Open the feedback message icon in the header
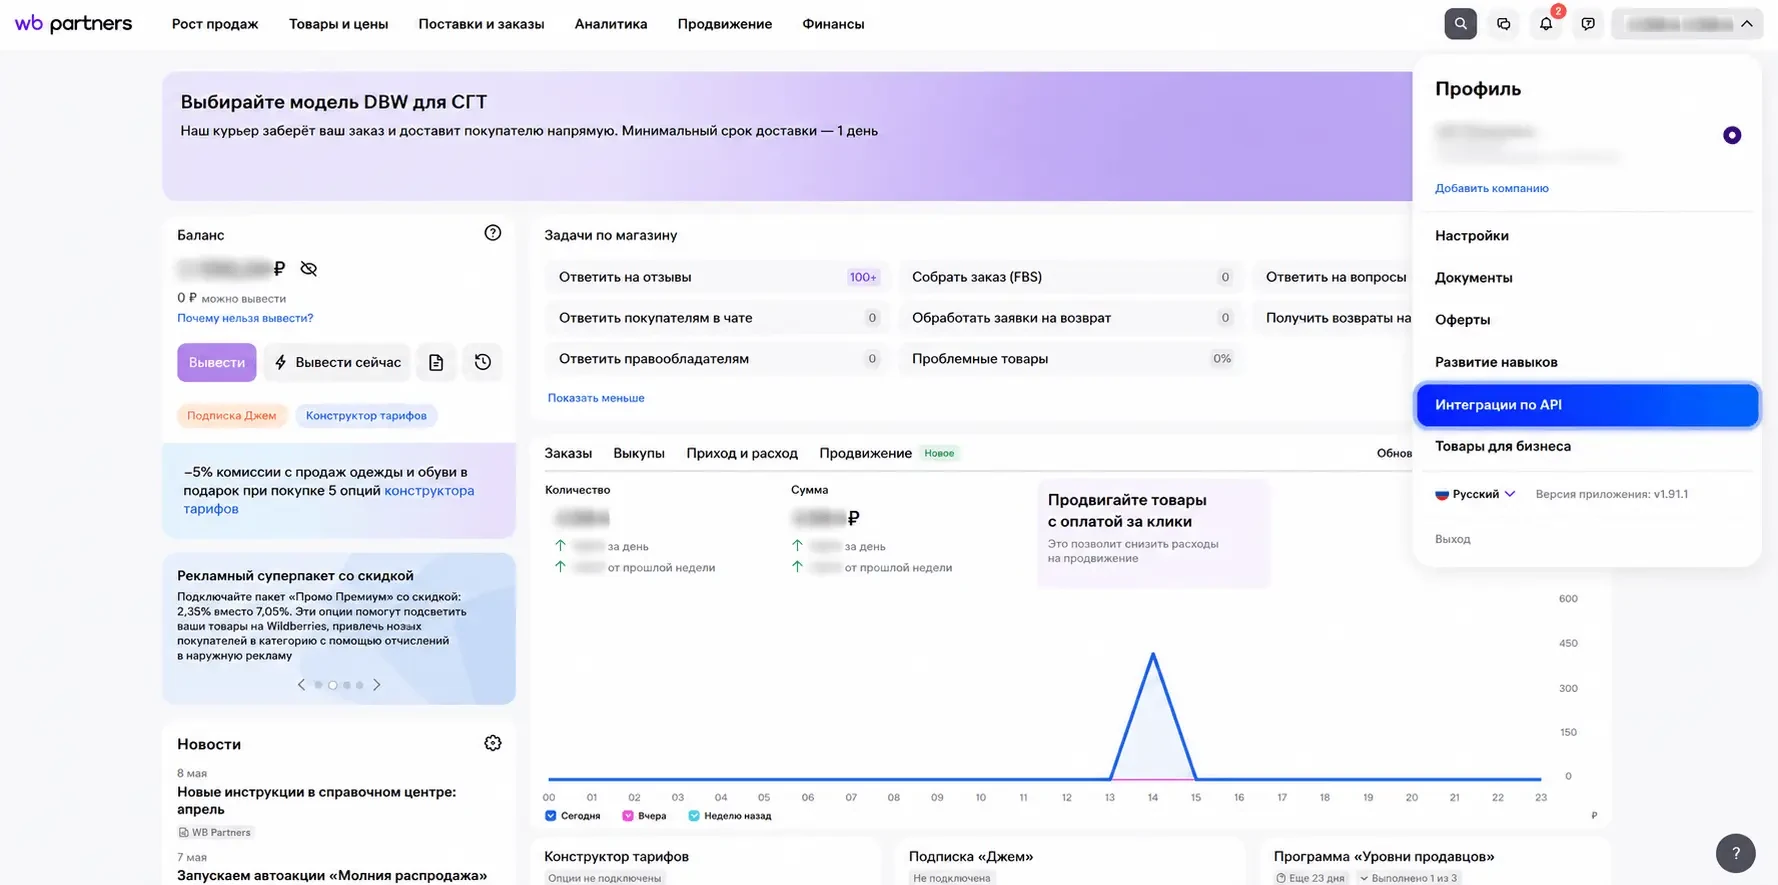The height and width of the screenshot is (885, 1778). click(x=1588, y=24)
